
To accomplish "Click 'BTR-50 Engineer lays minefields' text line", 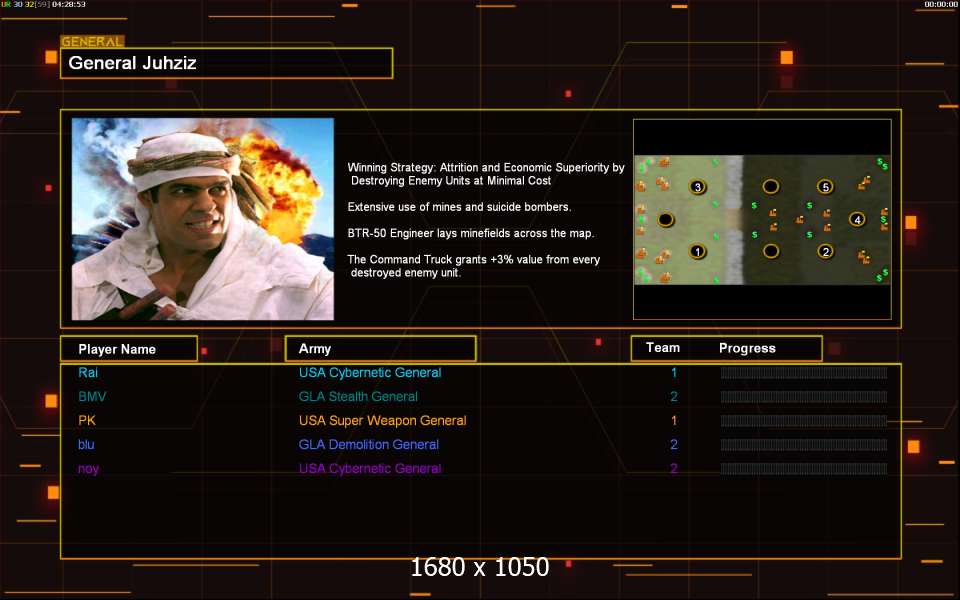I will click(x=471, y=233).
